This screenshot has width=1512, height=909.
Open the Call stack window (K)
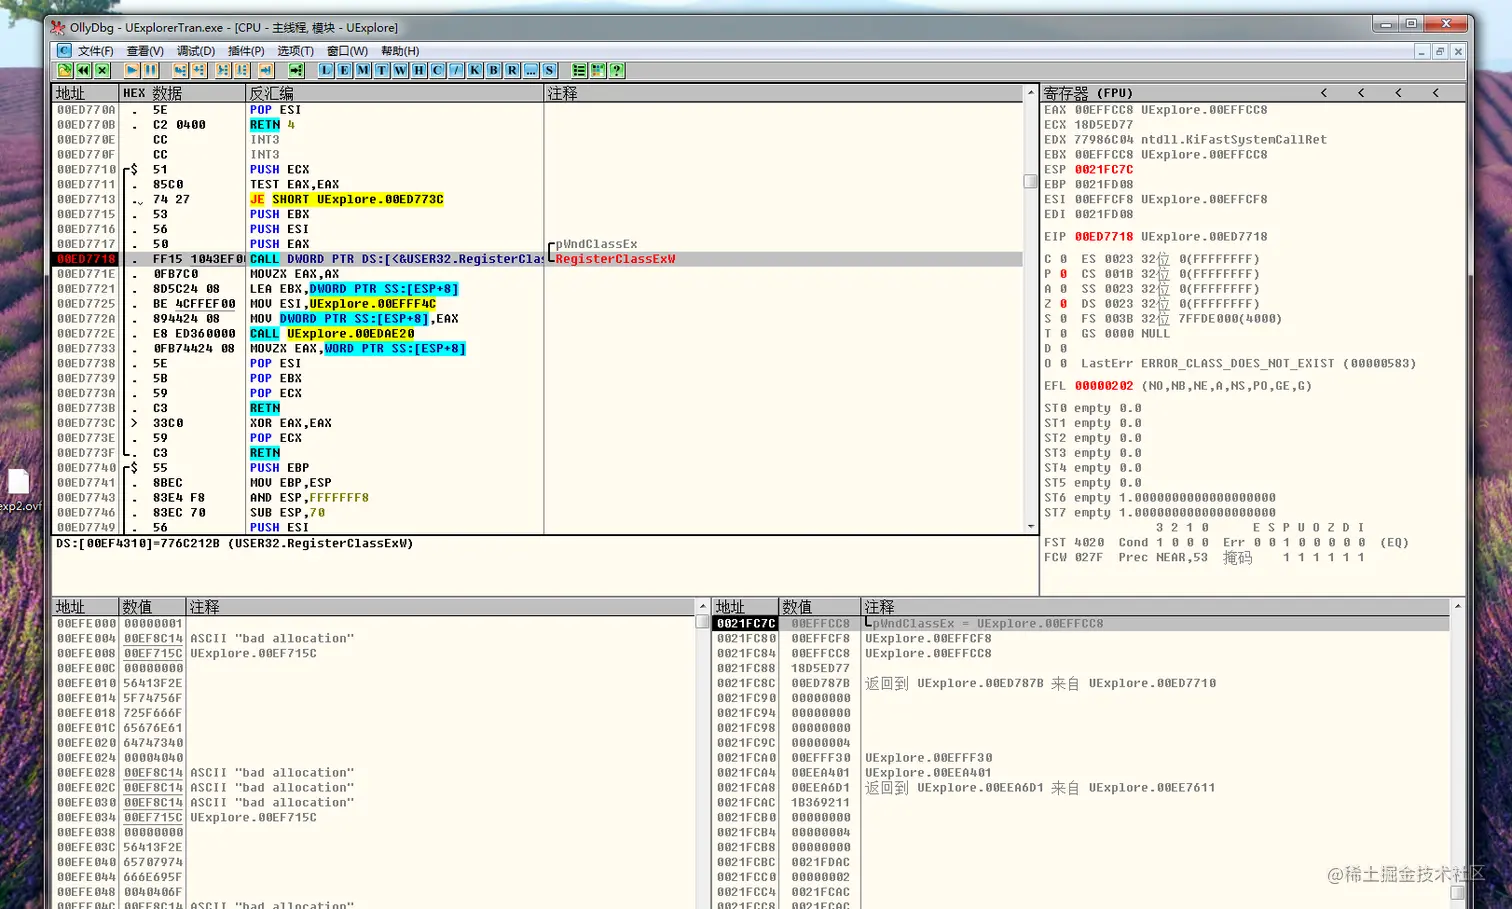475,70
